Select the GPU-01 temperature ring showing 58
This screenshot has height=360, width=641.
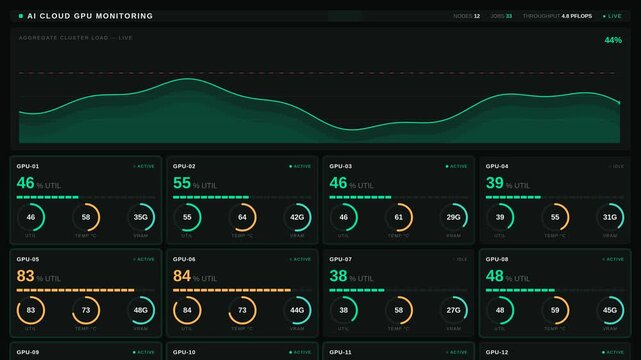pos(86,217)
